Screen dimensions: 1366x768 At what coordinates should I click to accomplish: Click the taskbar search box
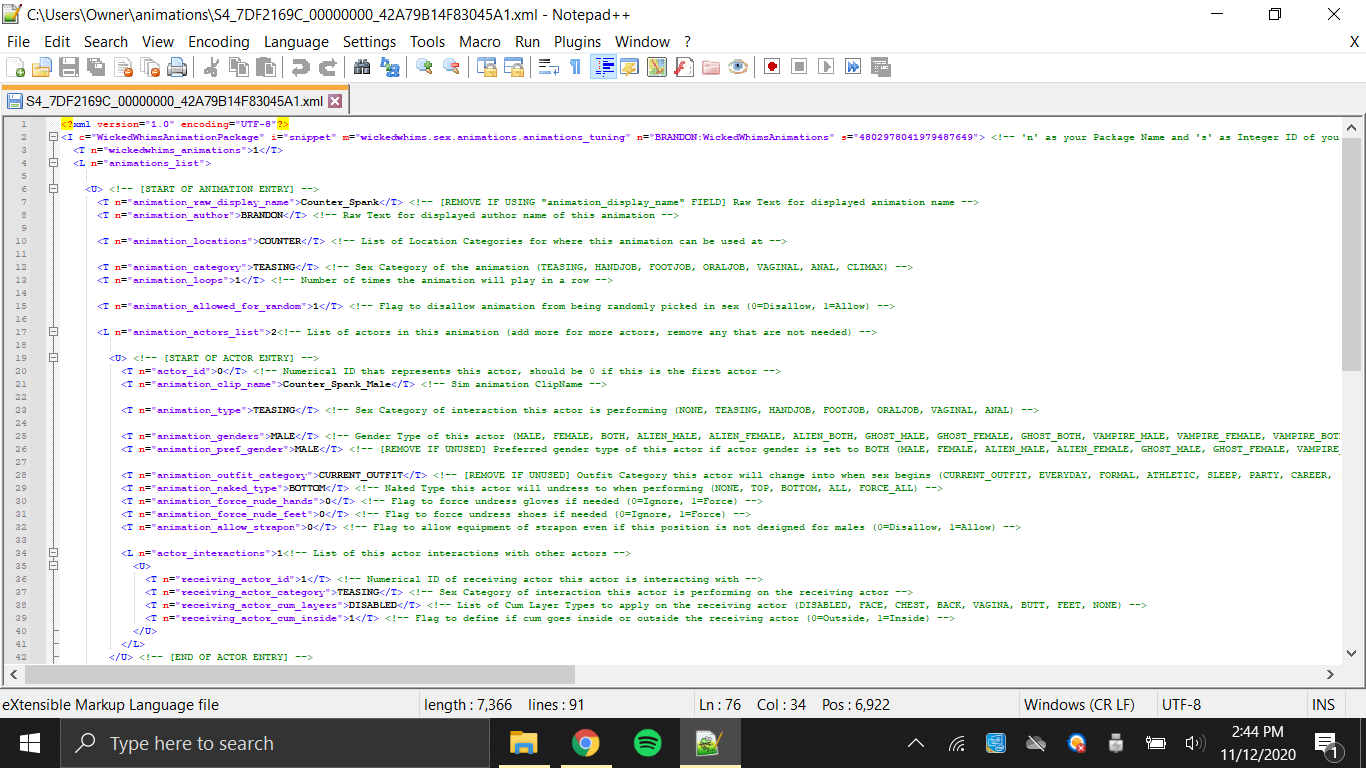pyautogui.click(x=276, y=743)
